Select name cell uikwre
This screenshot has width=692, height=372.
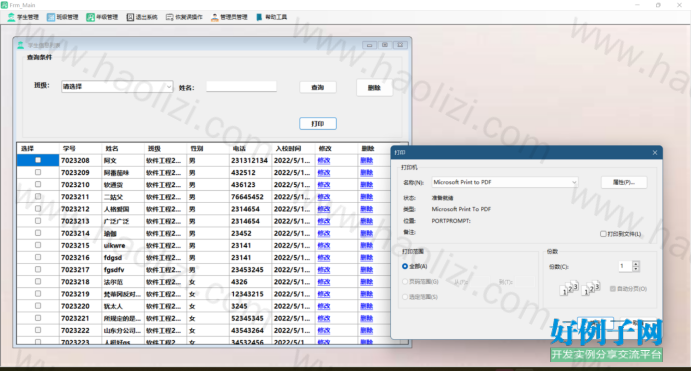coord(123,245)
